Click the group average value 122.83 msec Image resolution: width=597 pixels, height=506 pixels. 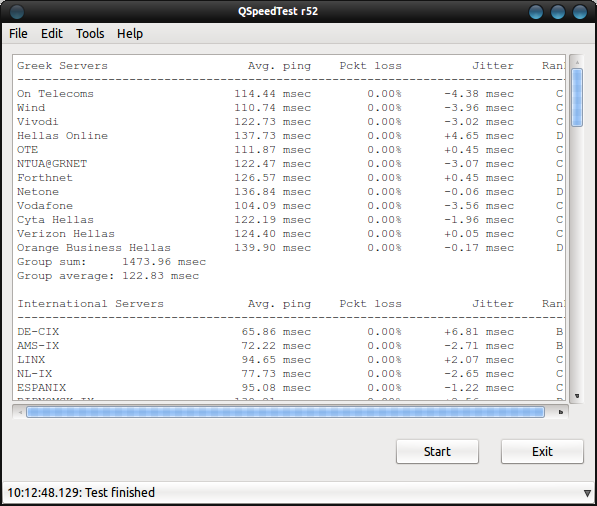[161, 276]
